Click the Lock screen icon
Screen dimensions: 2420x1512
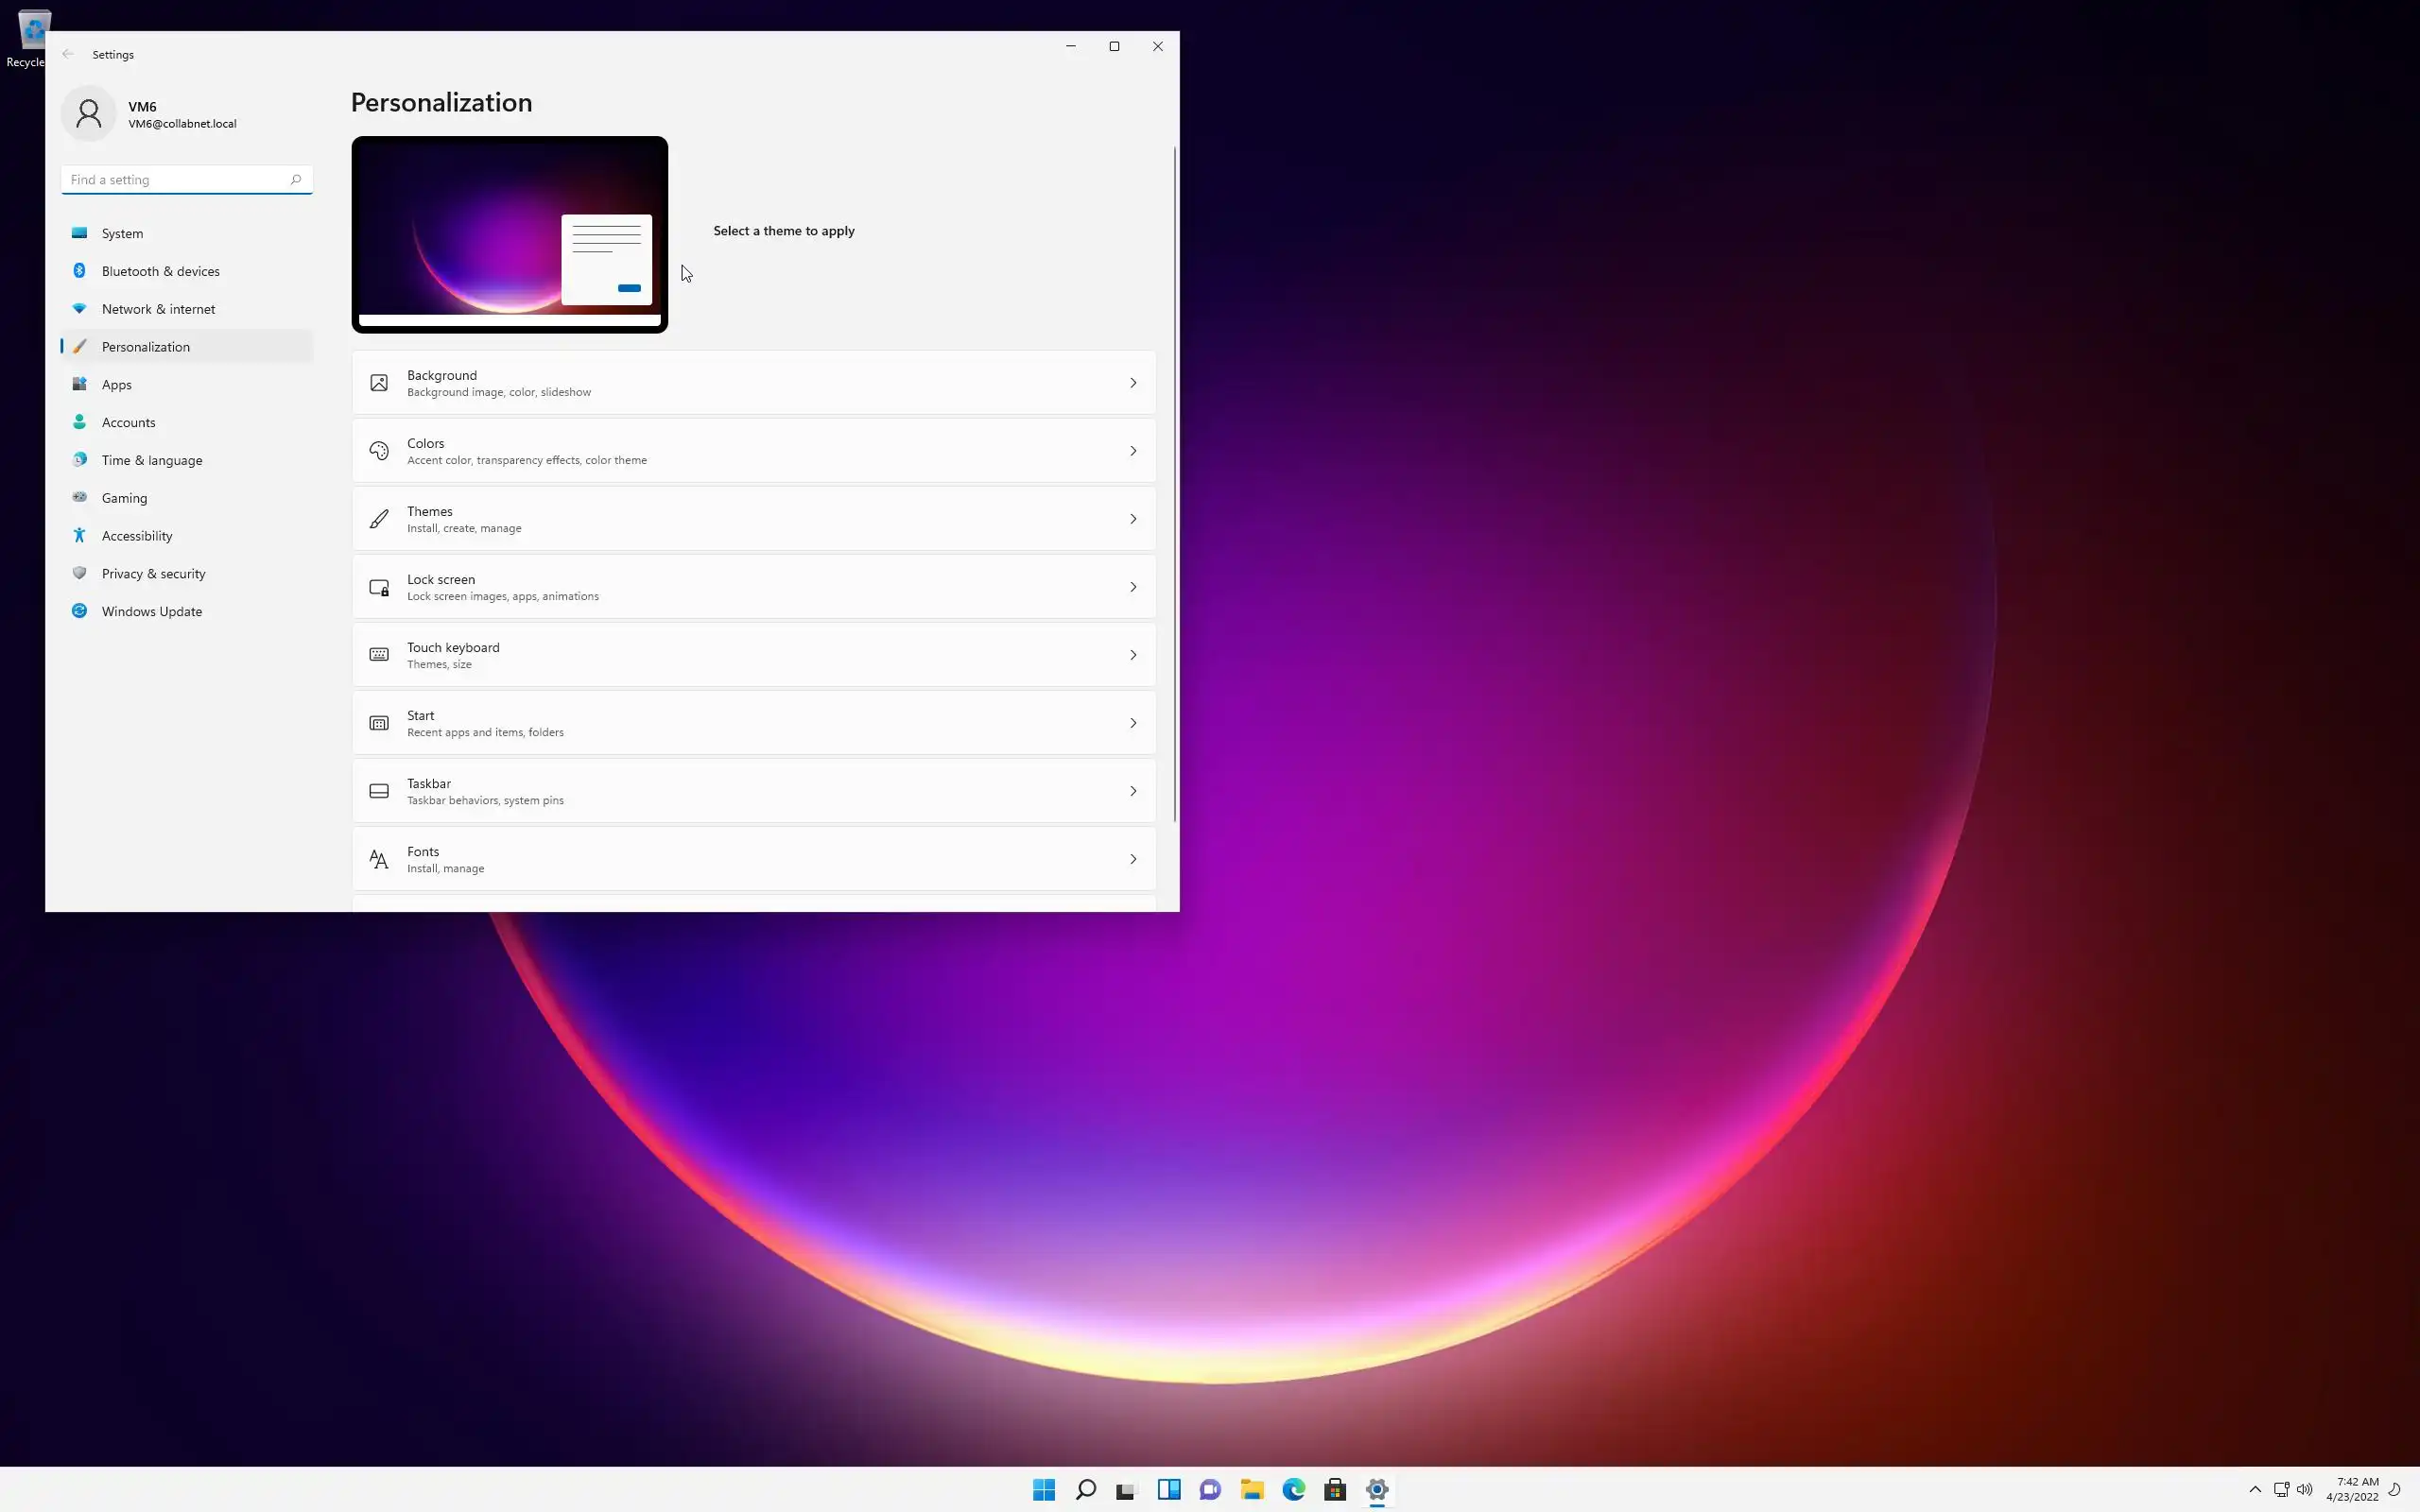click(x=379, y=587)
